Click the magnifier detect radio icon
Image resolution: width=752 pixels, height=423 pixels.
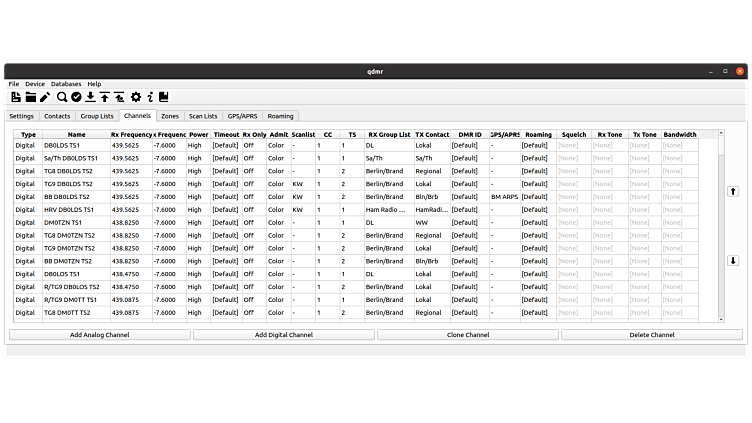[x=62, y=97]
